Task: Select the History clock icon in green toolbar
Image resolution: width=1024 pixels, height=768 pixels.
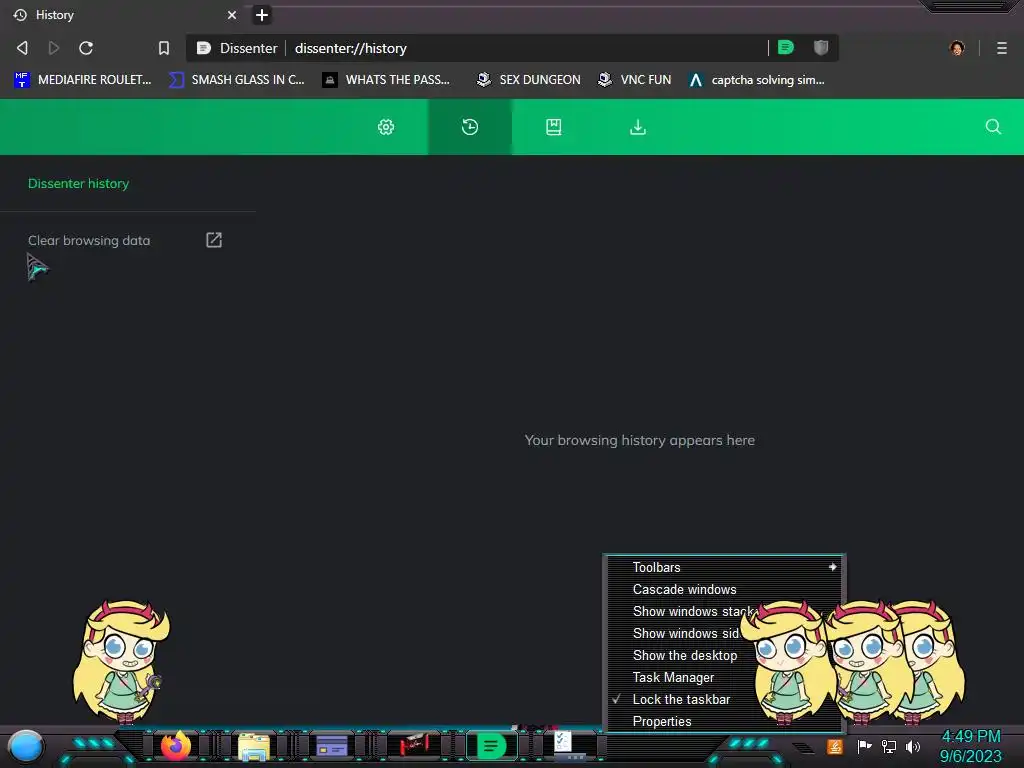Action: (x=470, y=127)
